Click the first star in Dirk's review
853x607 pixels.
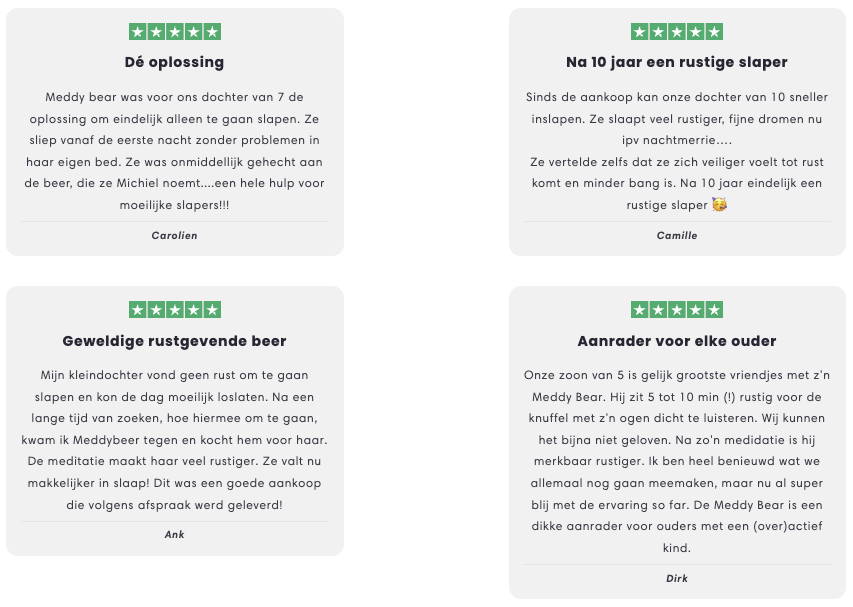640,310
